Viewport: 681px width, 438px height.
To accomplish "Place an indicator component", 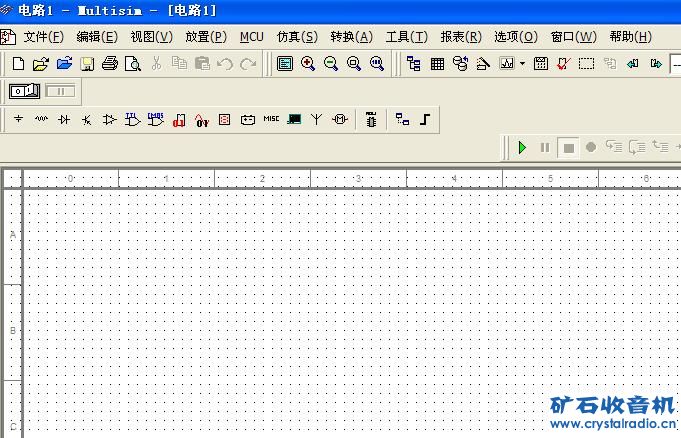I will click(225, 119).
